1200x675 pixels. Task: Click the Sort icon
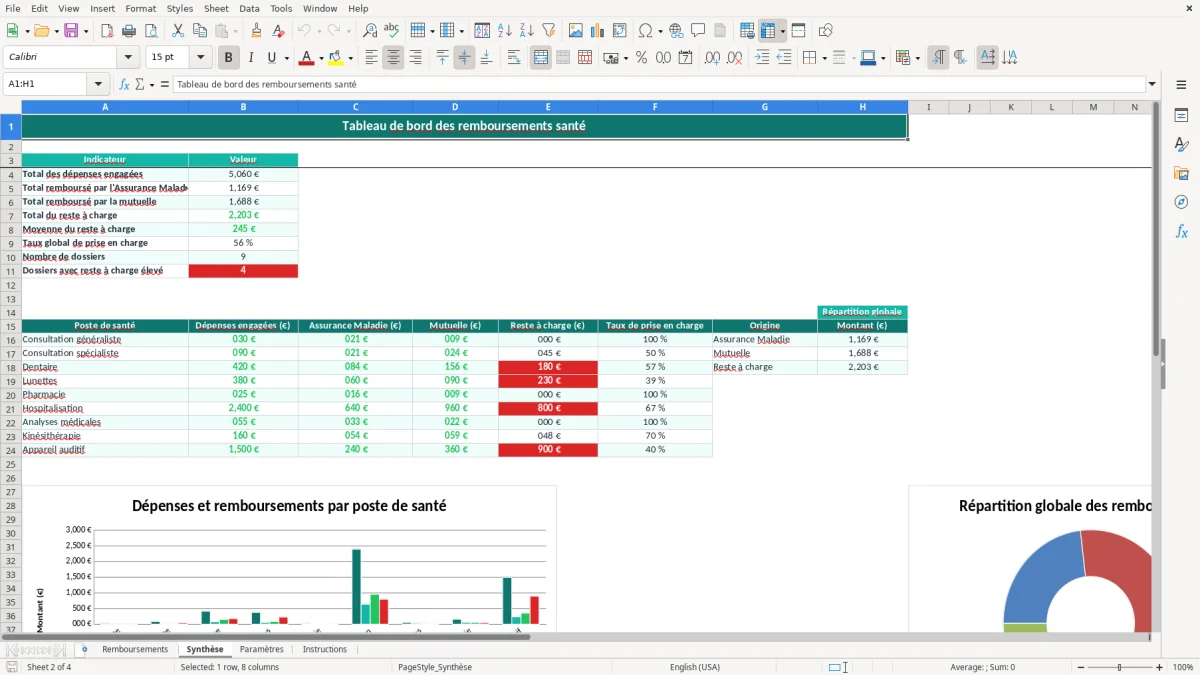click(x=482, y=31)
